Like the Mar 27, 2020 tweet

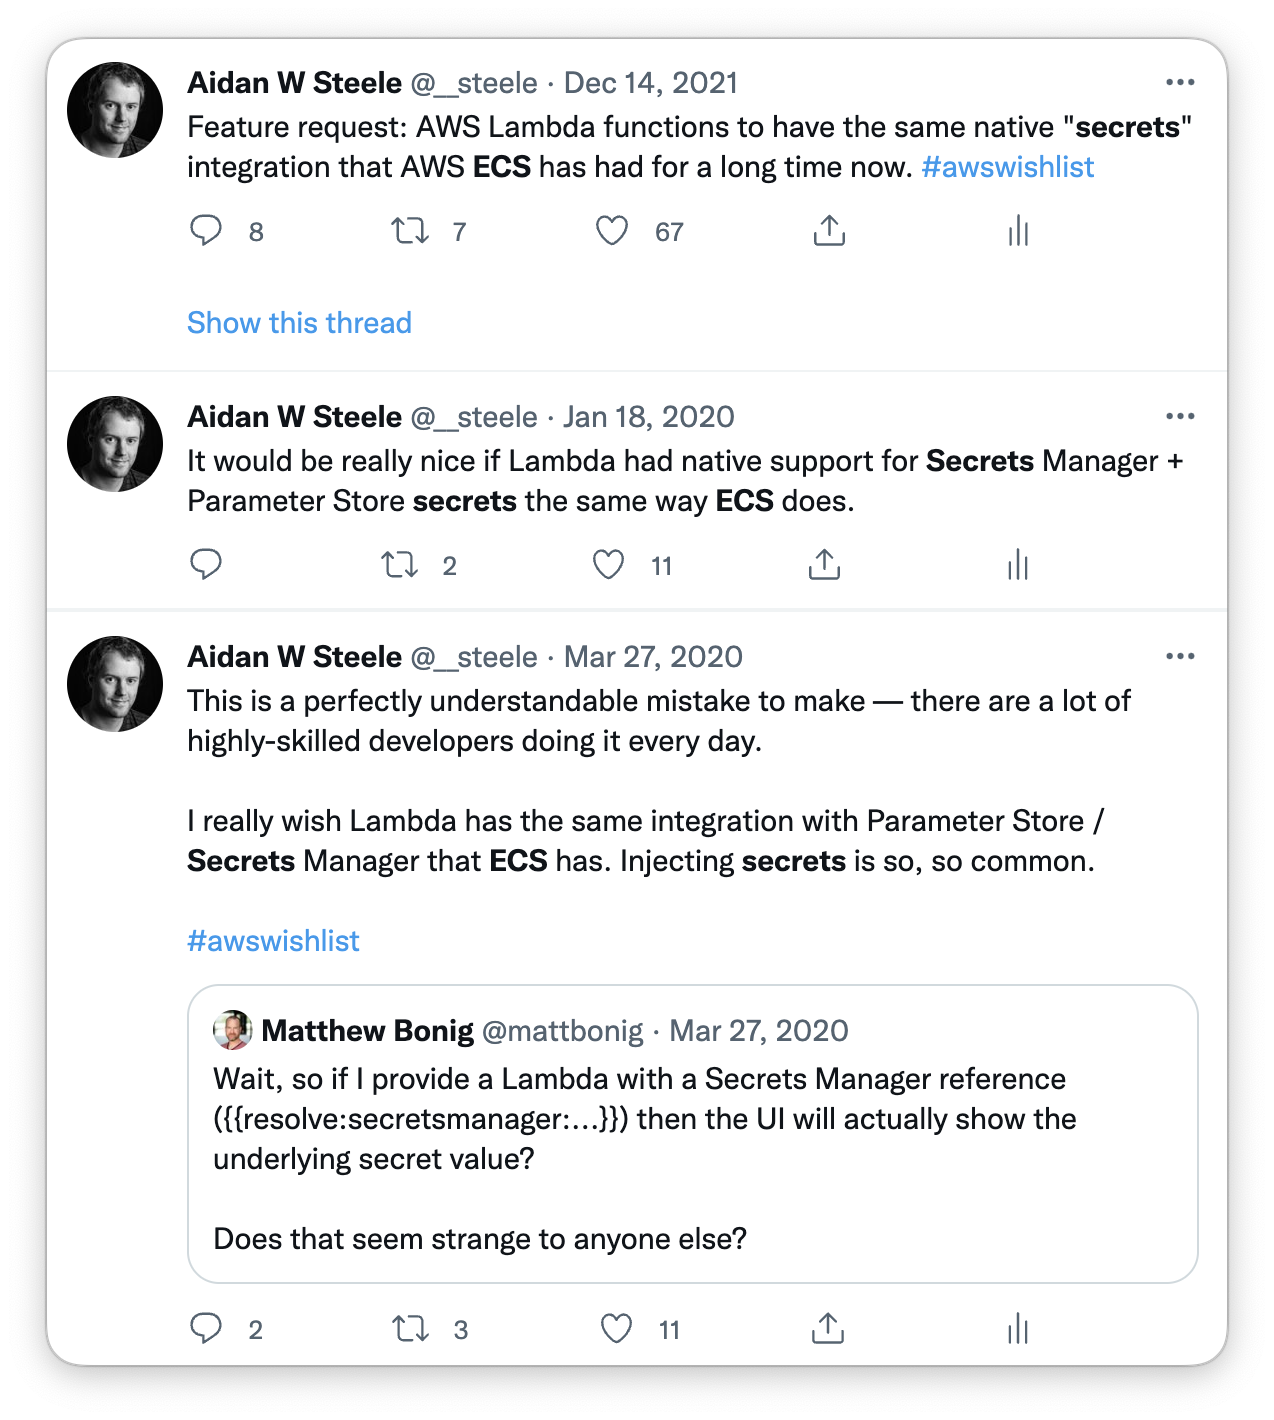[616, 1329]
